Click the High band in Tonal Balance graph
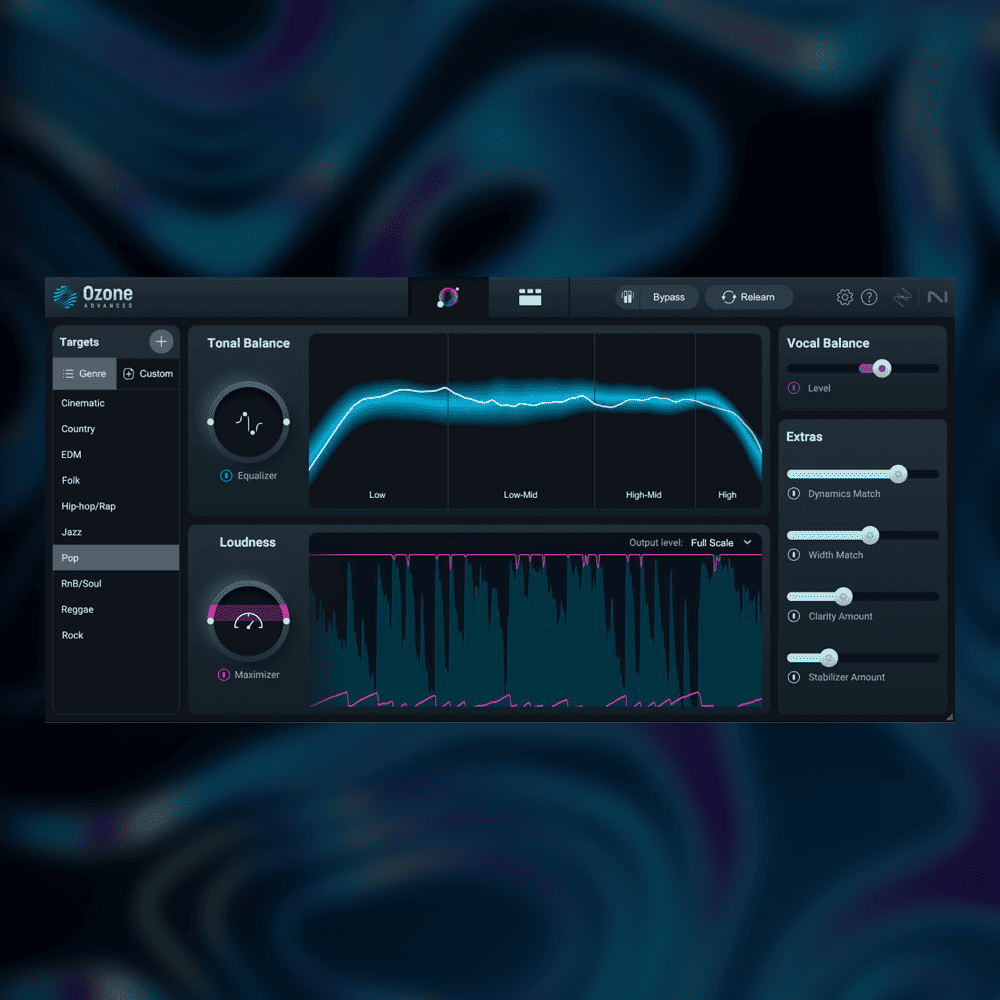Viewport: 1000px width, 1000px height. (728, 421)
